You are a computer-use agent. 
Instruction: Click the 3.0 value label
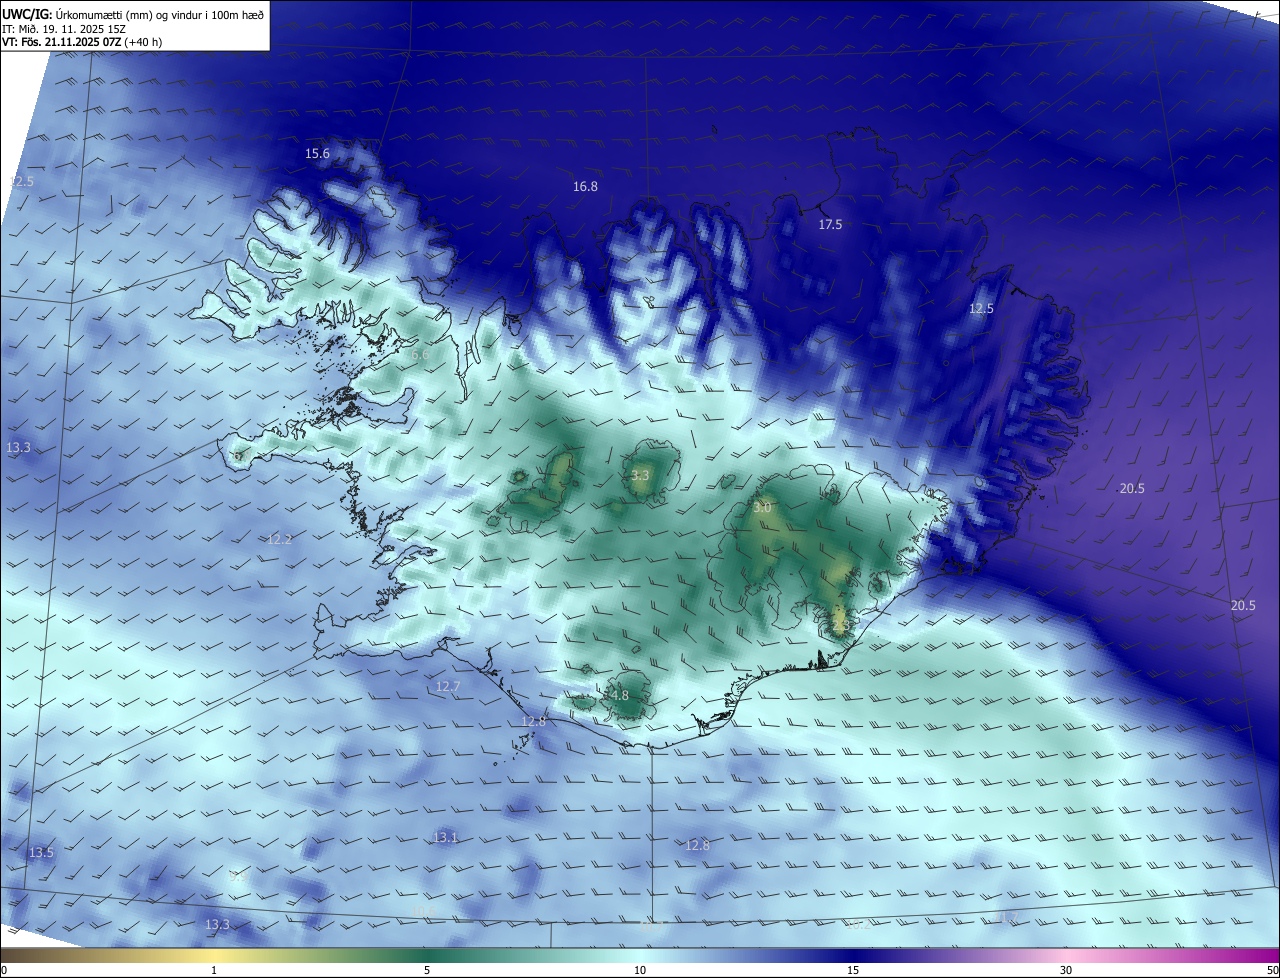(762, 508)
